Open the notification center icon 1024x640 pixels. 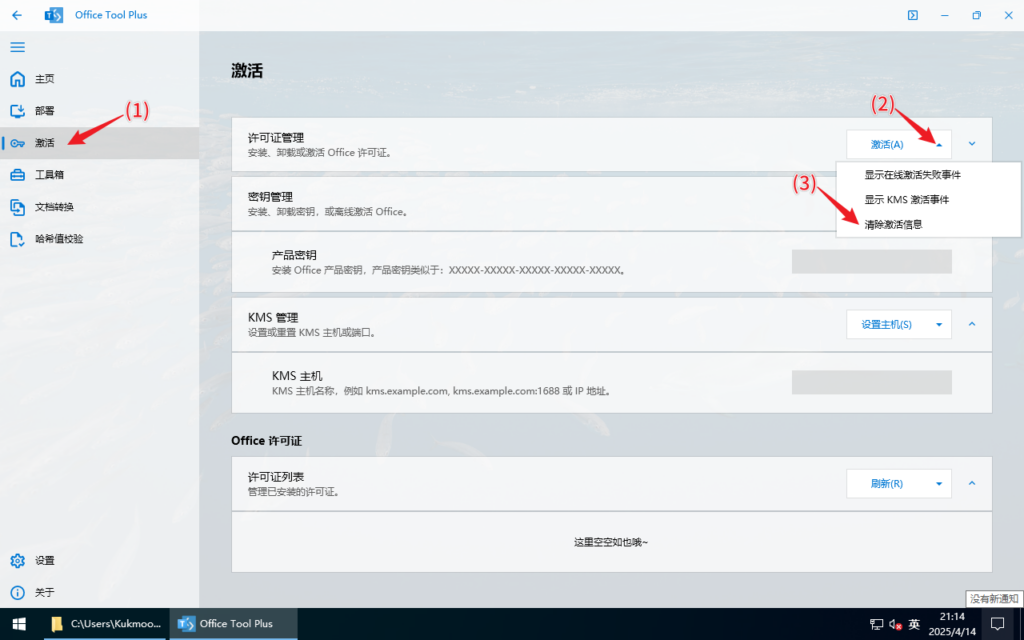[997, 624]
